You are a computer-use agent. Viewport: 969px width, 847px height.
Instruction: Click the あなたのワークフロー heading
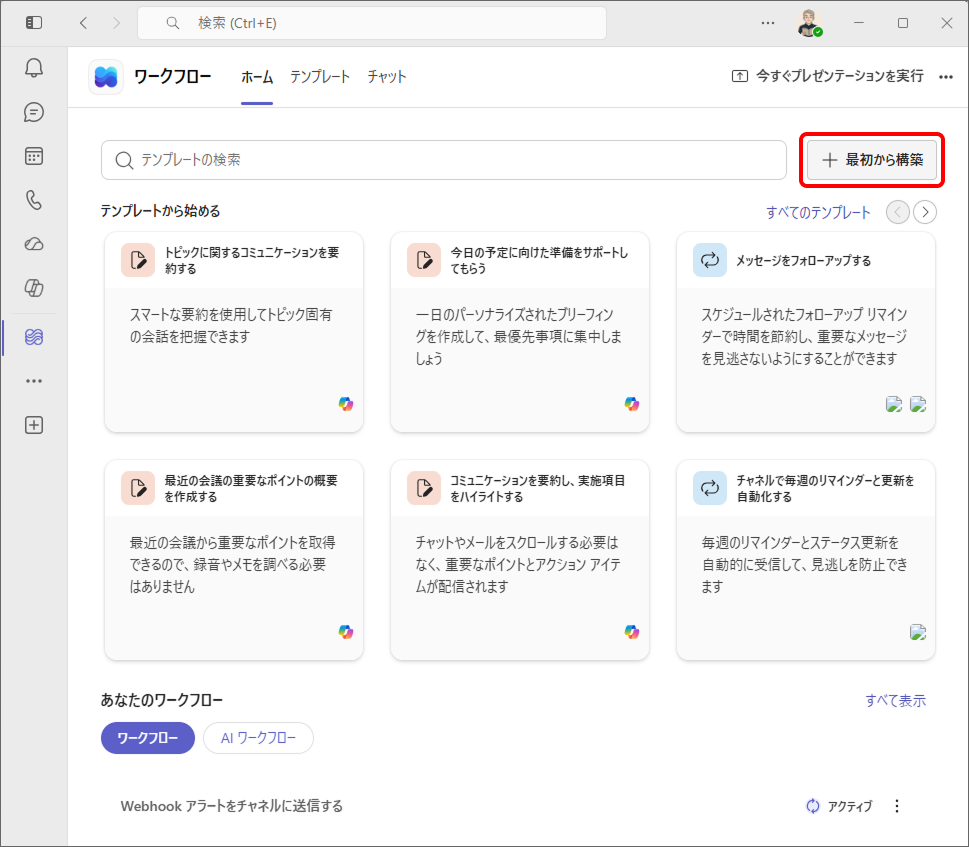coord(162,700)
